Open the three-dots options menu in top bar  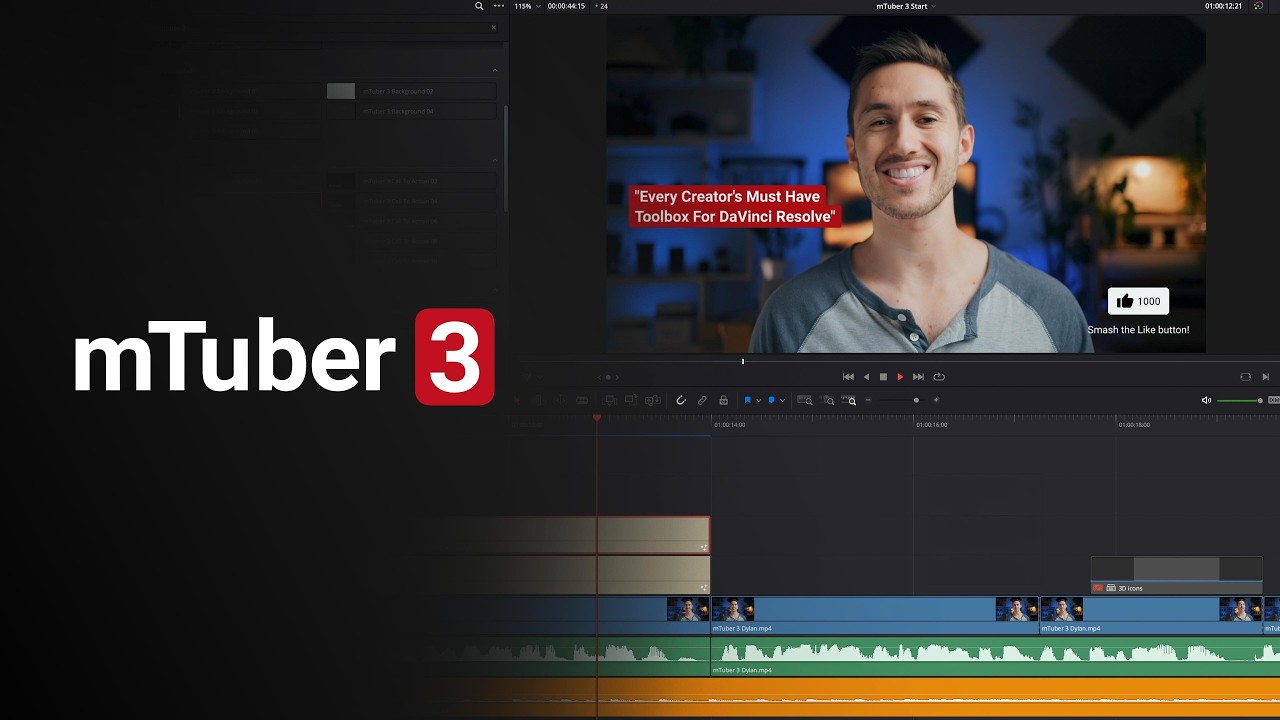click(499, 6)
